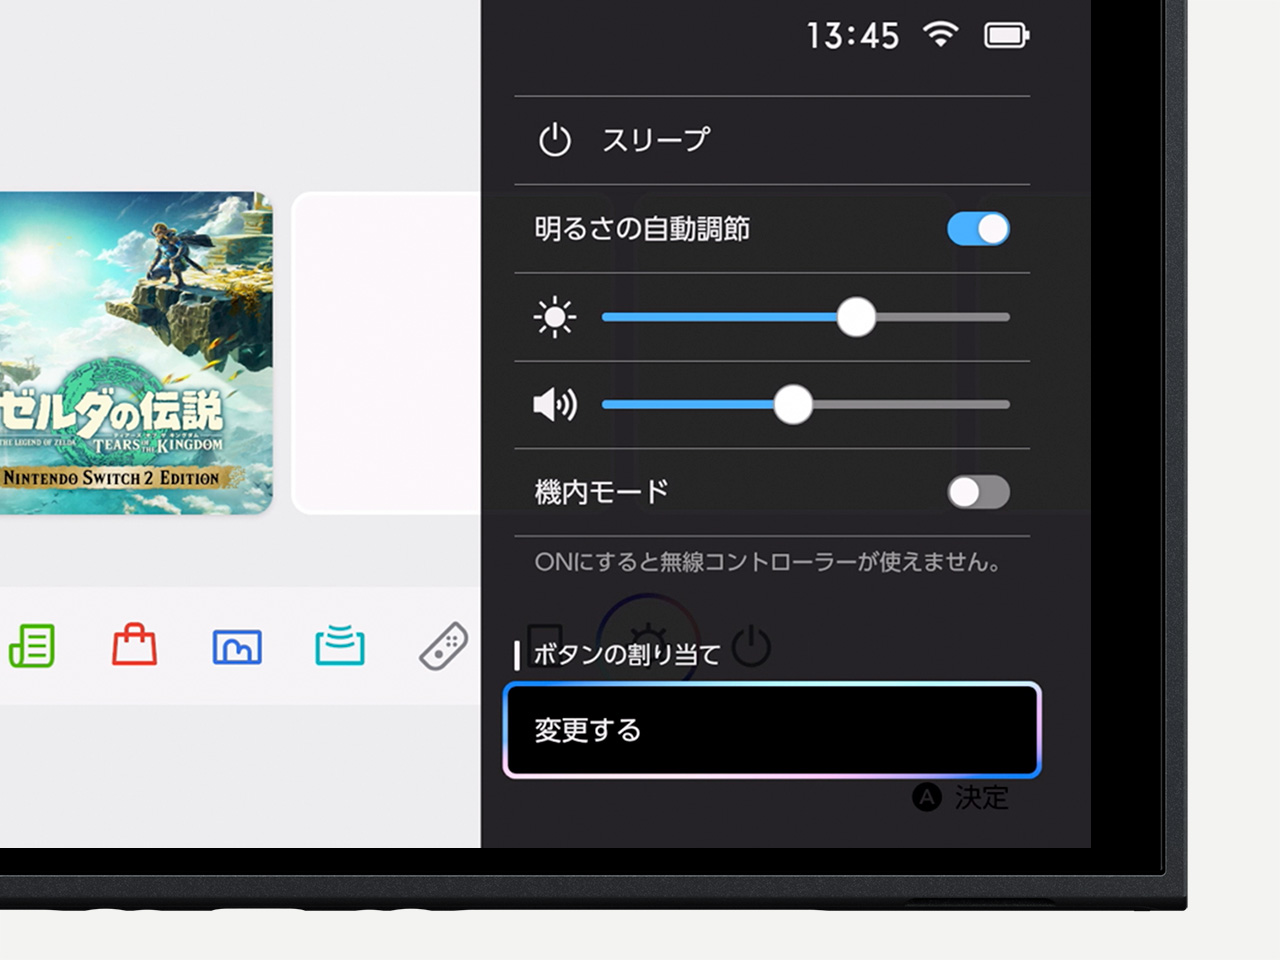Image resolution: width=1280 pixels, height=960 pixels.
Task: Click the A 決定 confirm prompt
Action: click(960, 797)
